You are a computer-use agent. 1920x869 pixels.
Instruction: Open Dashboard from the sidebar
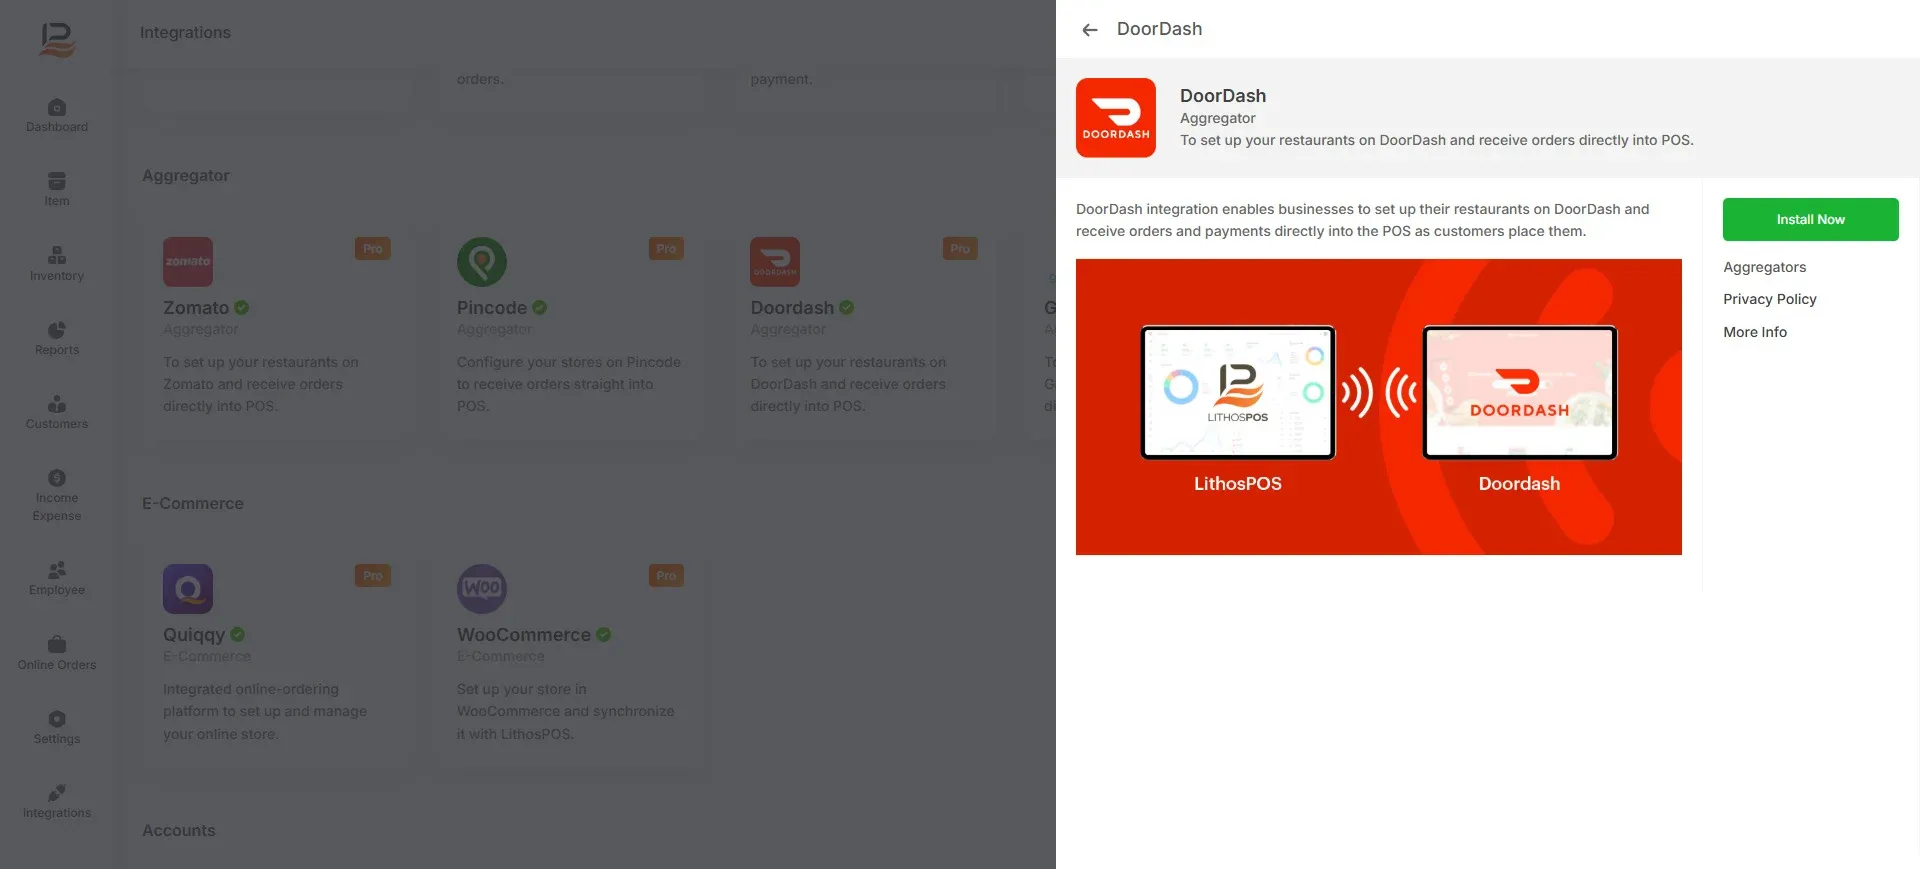[57, 115]
